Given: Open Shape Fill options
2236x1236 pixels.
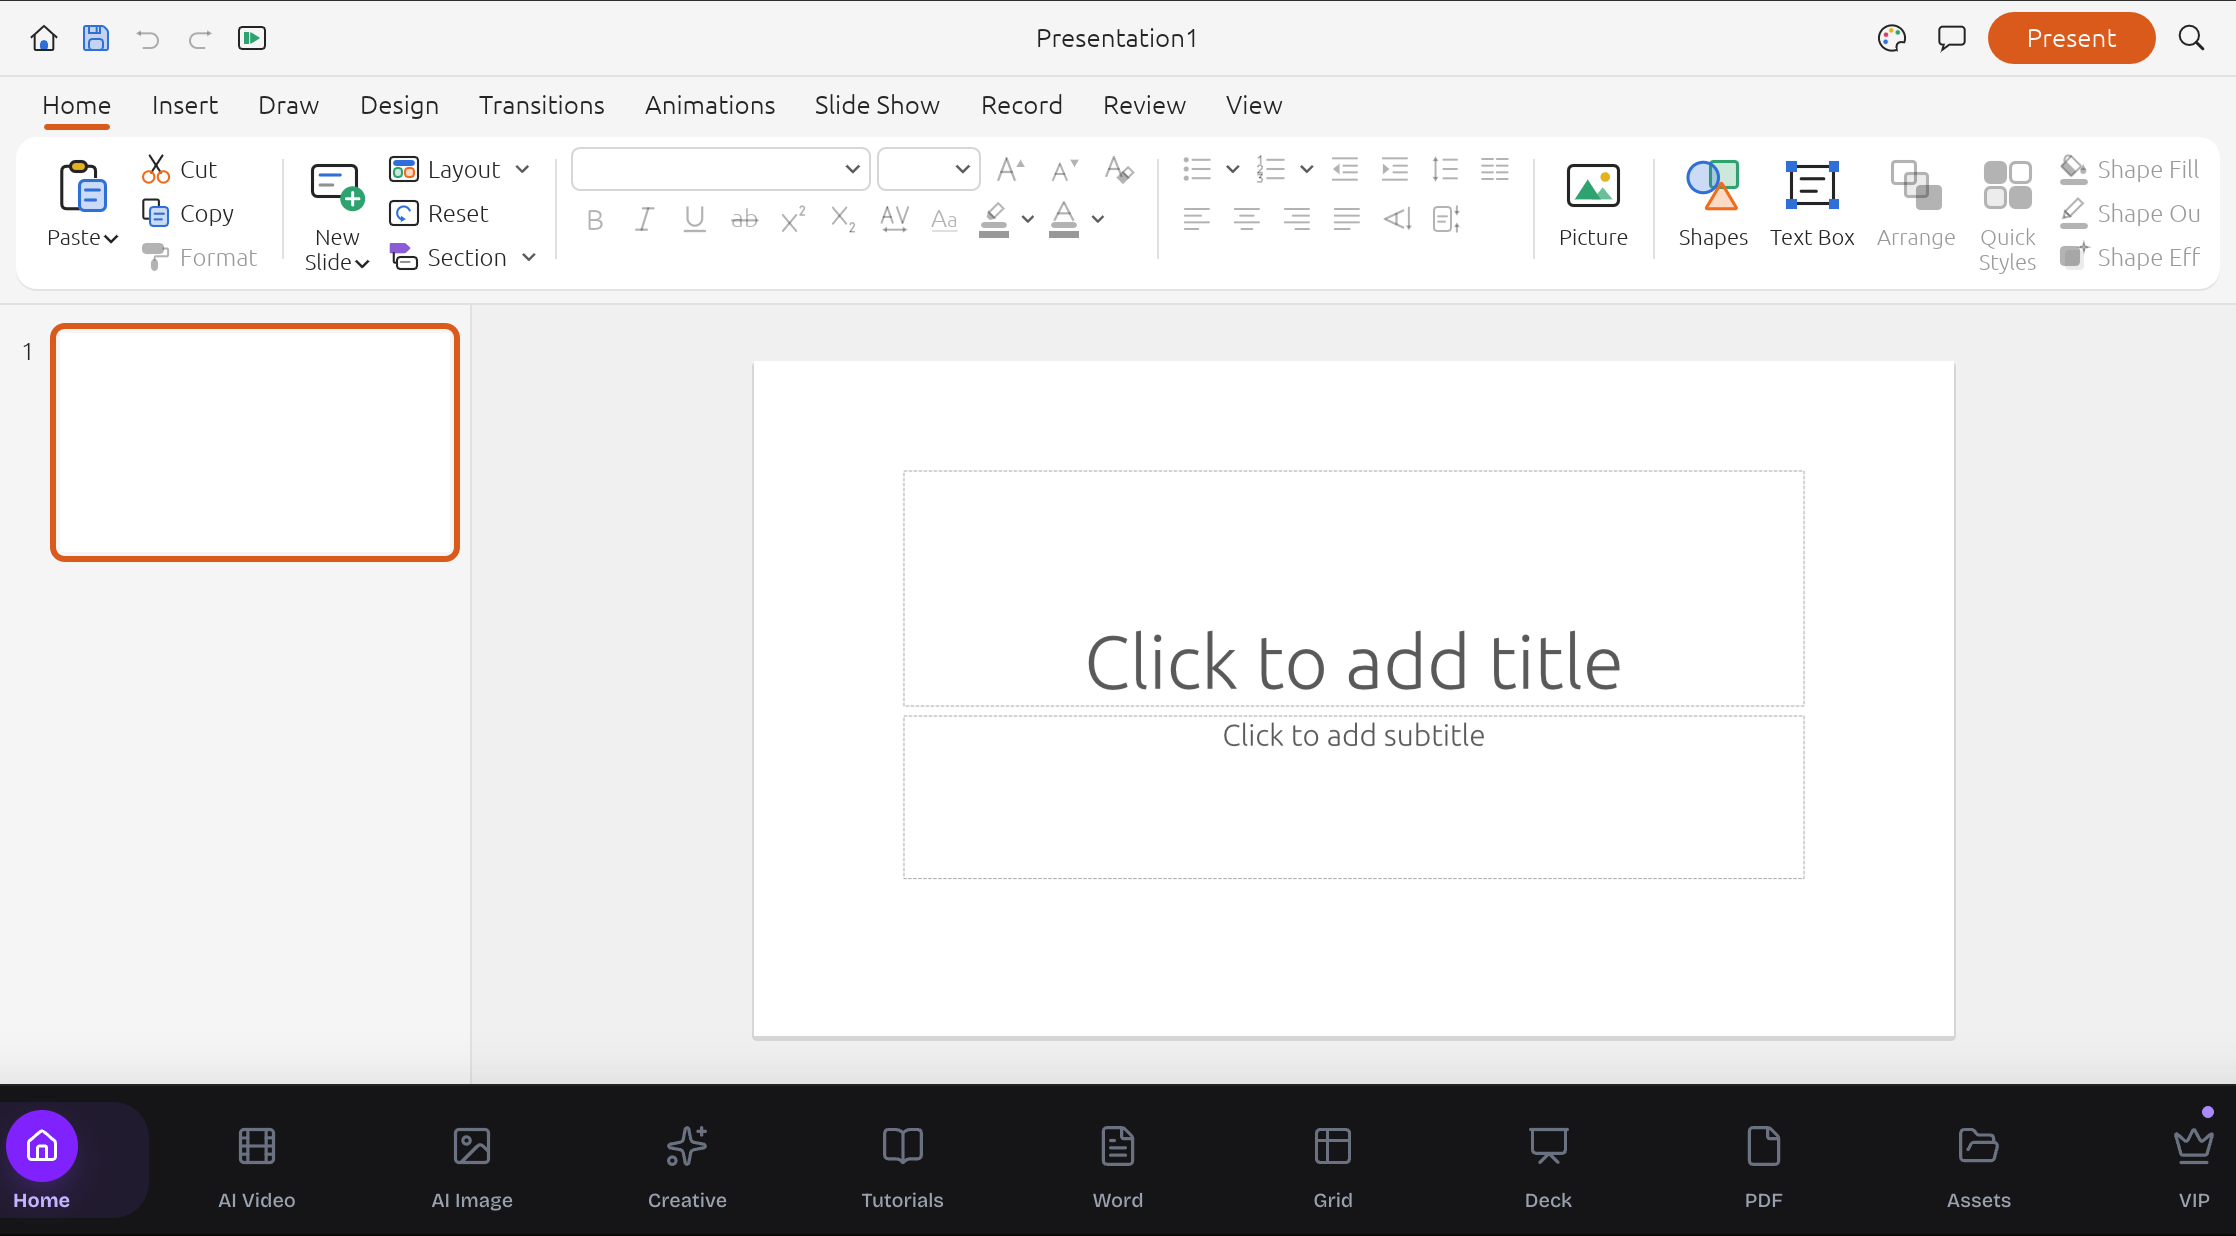Looking at the screenshot, I should (2130, 169).
